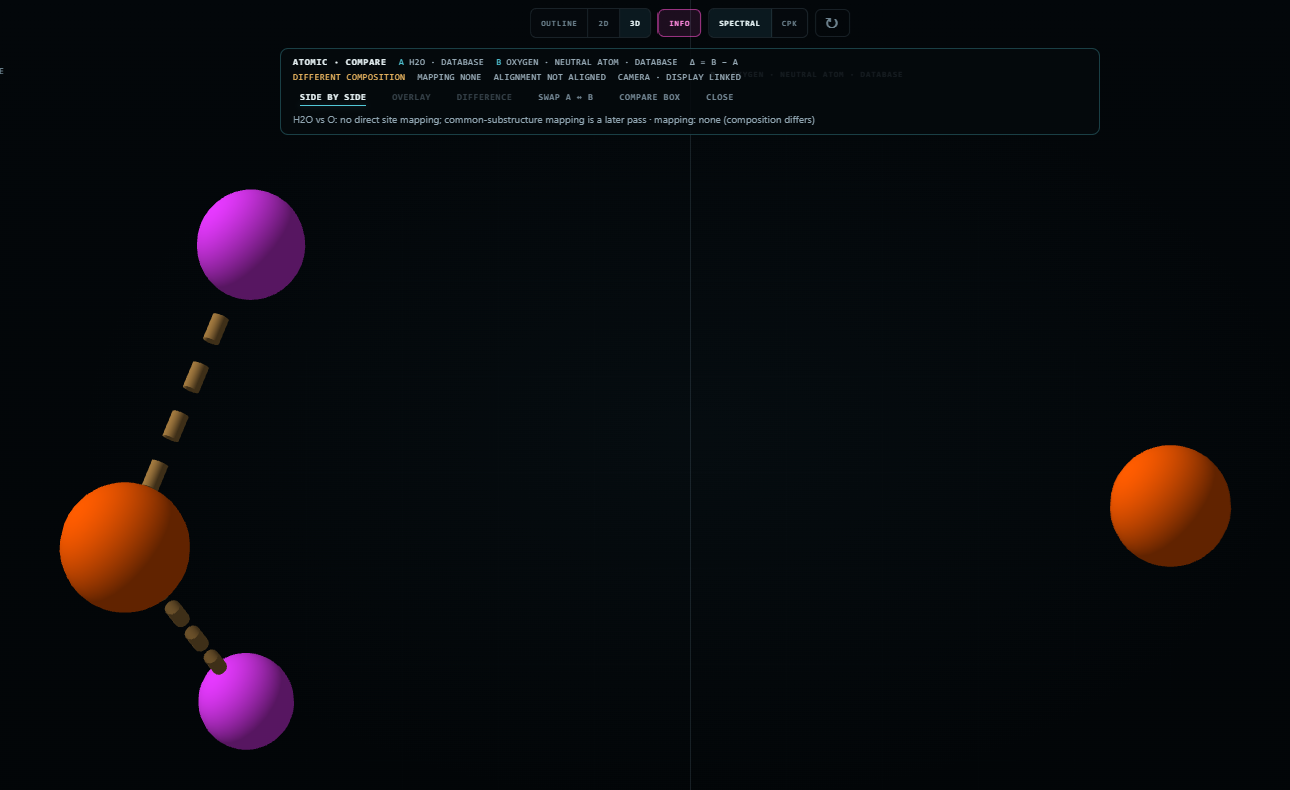Open the Side by Side tab
Viewport: 1290px width, 790px height.
pyautogui.click(x=333, y=97)
